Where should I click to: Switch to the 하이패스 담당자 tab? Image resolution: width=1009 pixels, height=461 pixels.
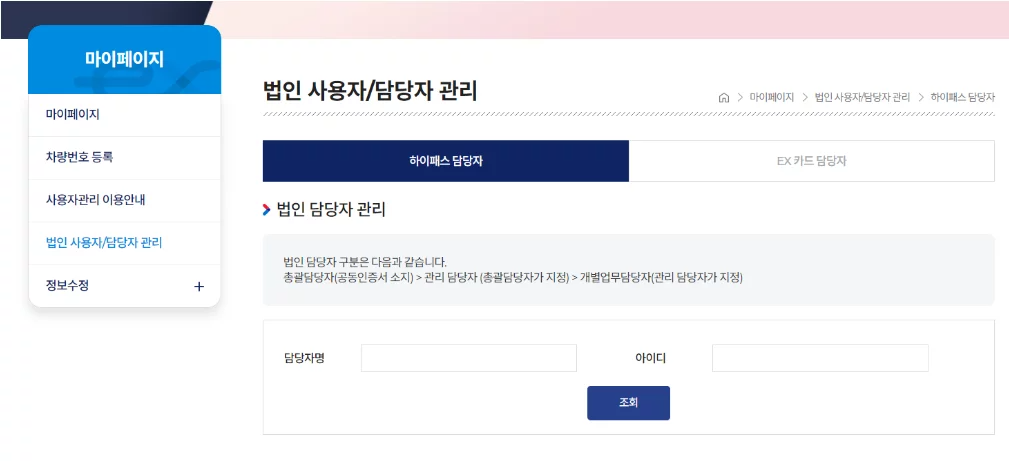tap(446, 161)
